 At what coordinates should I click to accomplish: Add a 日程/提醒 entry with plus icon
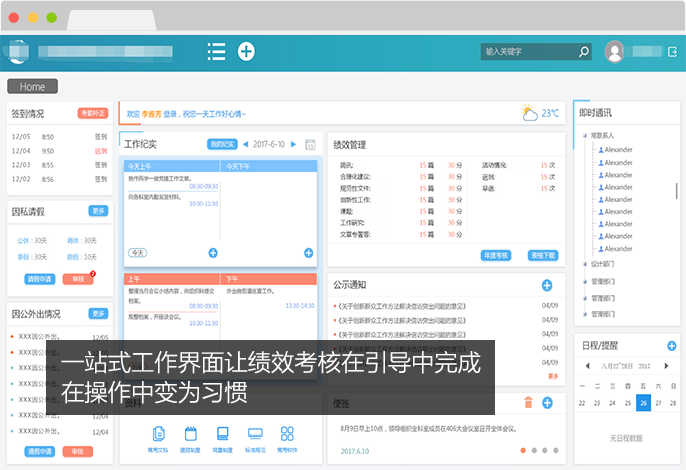(x=671, y=346)
